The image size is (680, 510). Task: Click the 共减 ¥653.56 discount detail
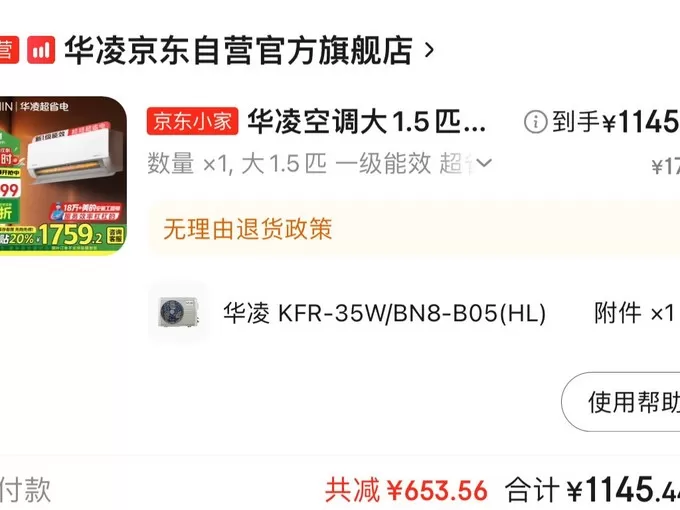click(x=406, y=490)
